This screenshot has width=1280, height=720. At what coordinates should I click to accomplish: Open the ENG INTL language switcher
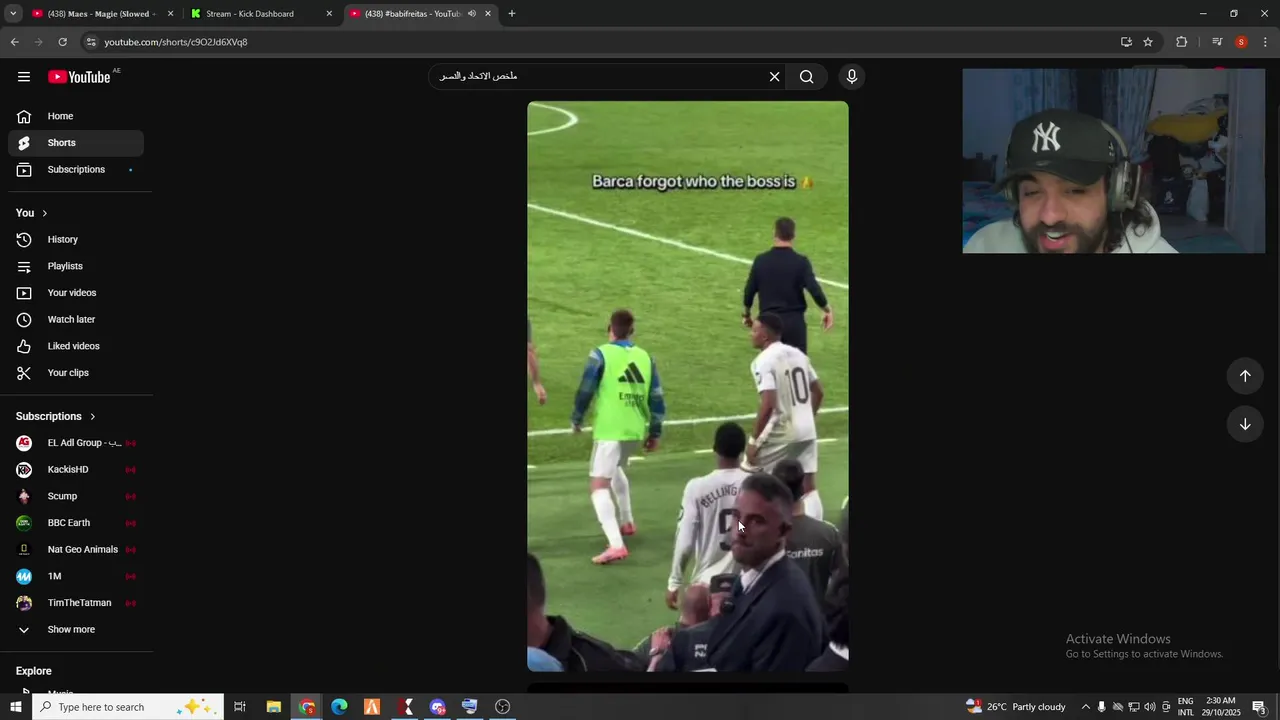1186,707
